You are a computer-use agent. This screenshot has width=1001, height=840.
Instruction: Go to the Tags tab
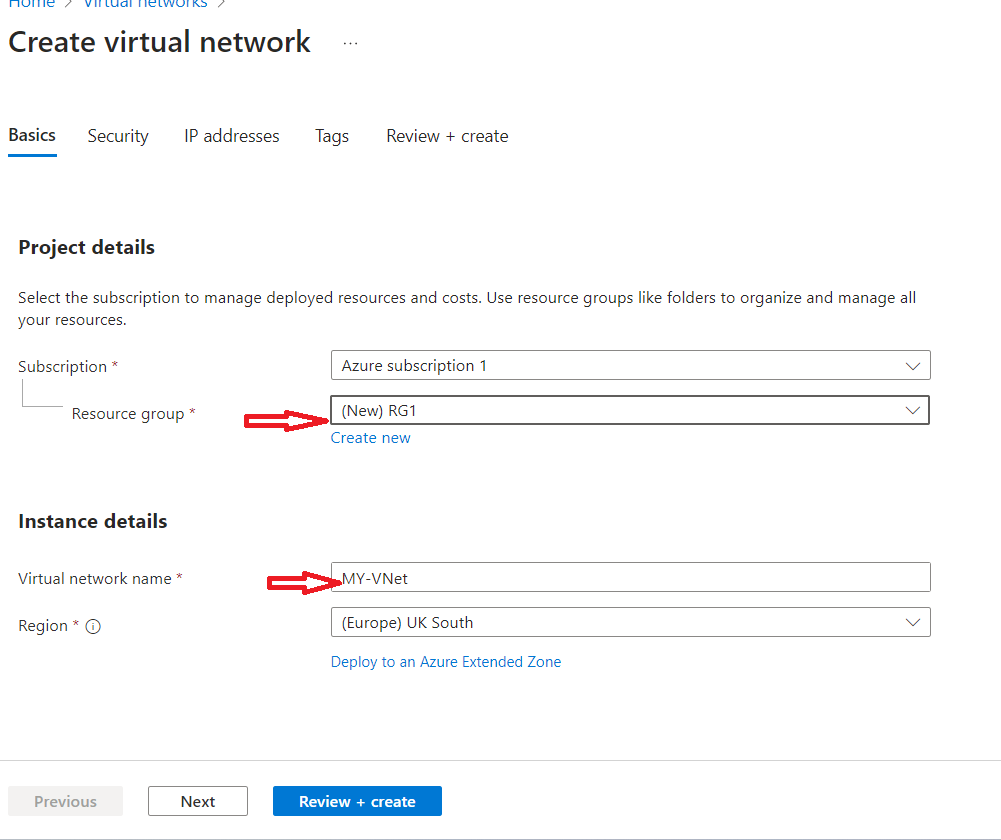332,136
